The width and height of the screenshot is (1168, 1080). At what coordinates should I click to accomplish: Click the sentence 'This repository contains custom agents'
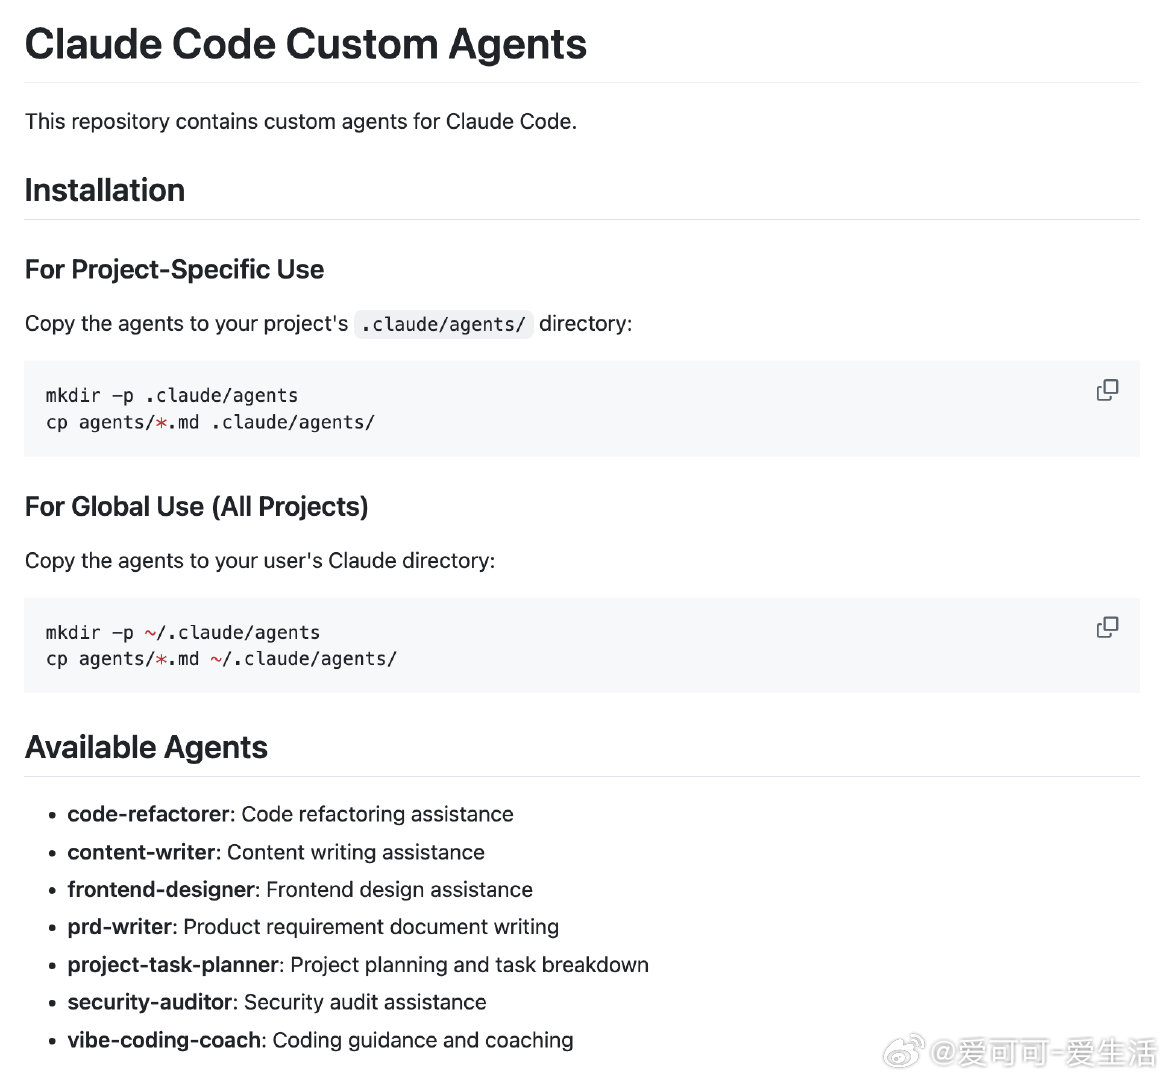coord(301,121)
